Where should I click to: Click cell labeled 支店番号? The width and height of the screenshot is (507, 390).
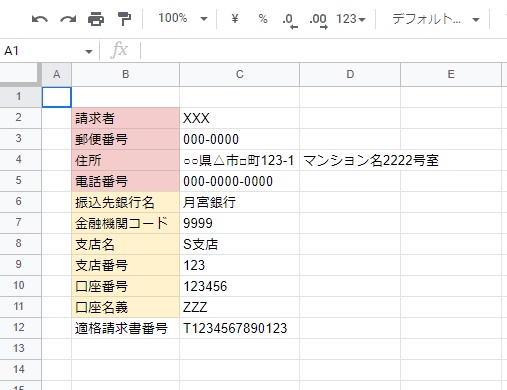point(125,265)
